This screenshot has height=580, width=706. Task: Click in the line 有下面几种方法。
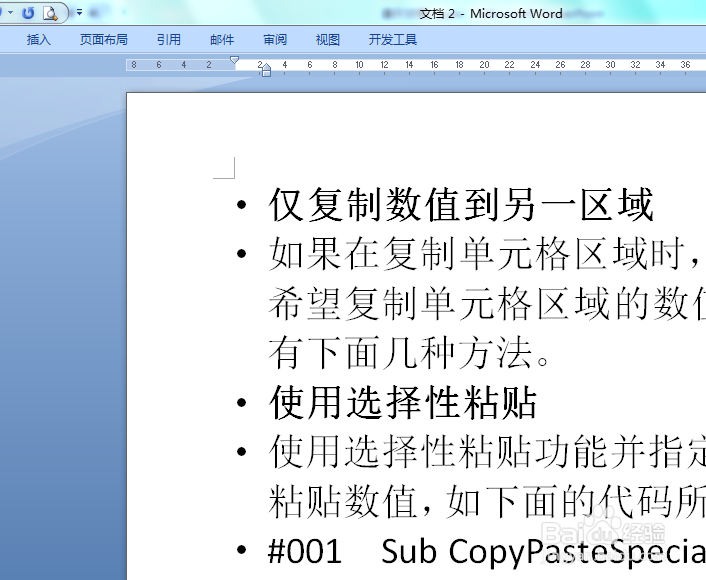tap(408, 353)
